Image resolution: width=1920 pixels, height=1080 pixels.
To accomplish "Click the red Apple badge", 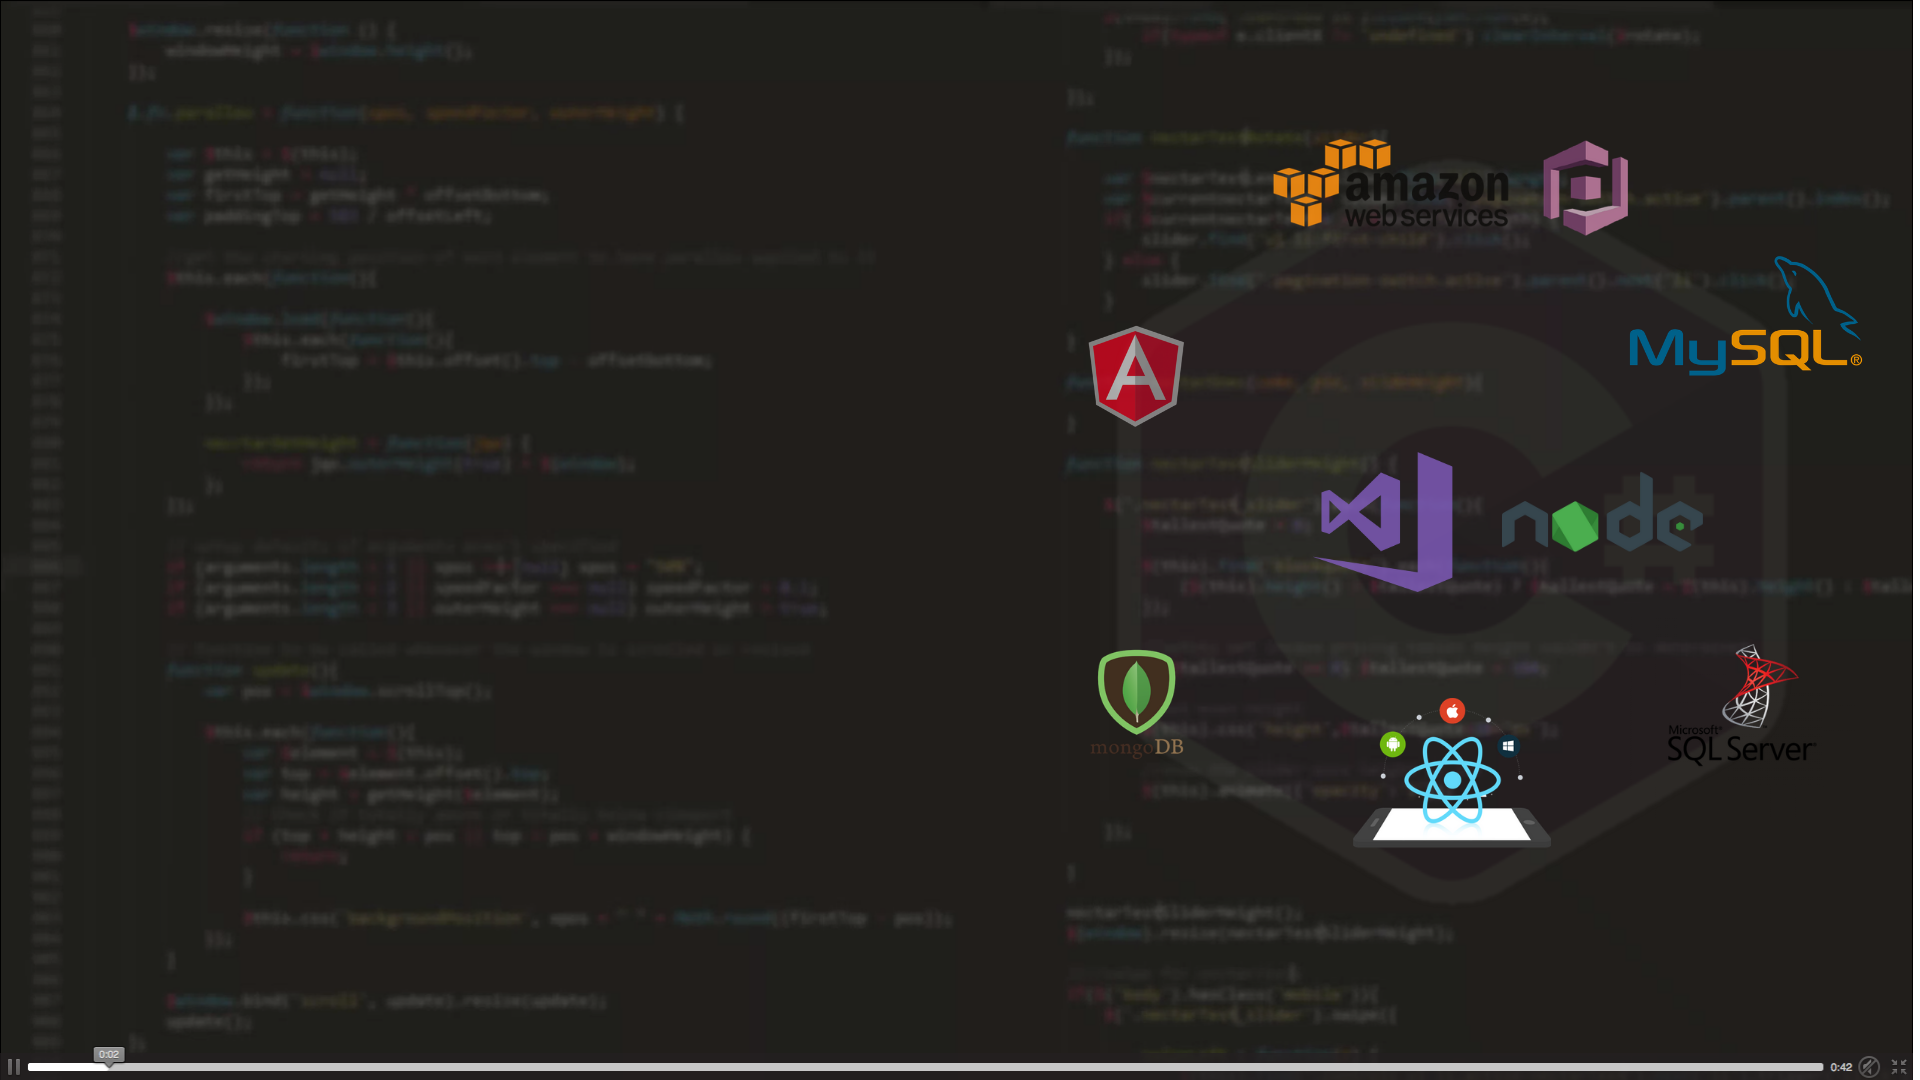I will (1452, 711).
